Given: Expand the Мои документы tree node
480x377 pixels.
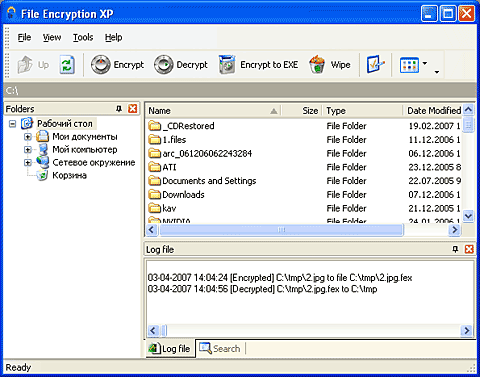Looking at the screenshot, I should click(28, 137).
